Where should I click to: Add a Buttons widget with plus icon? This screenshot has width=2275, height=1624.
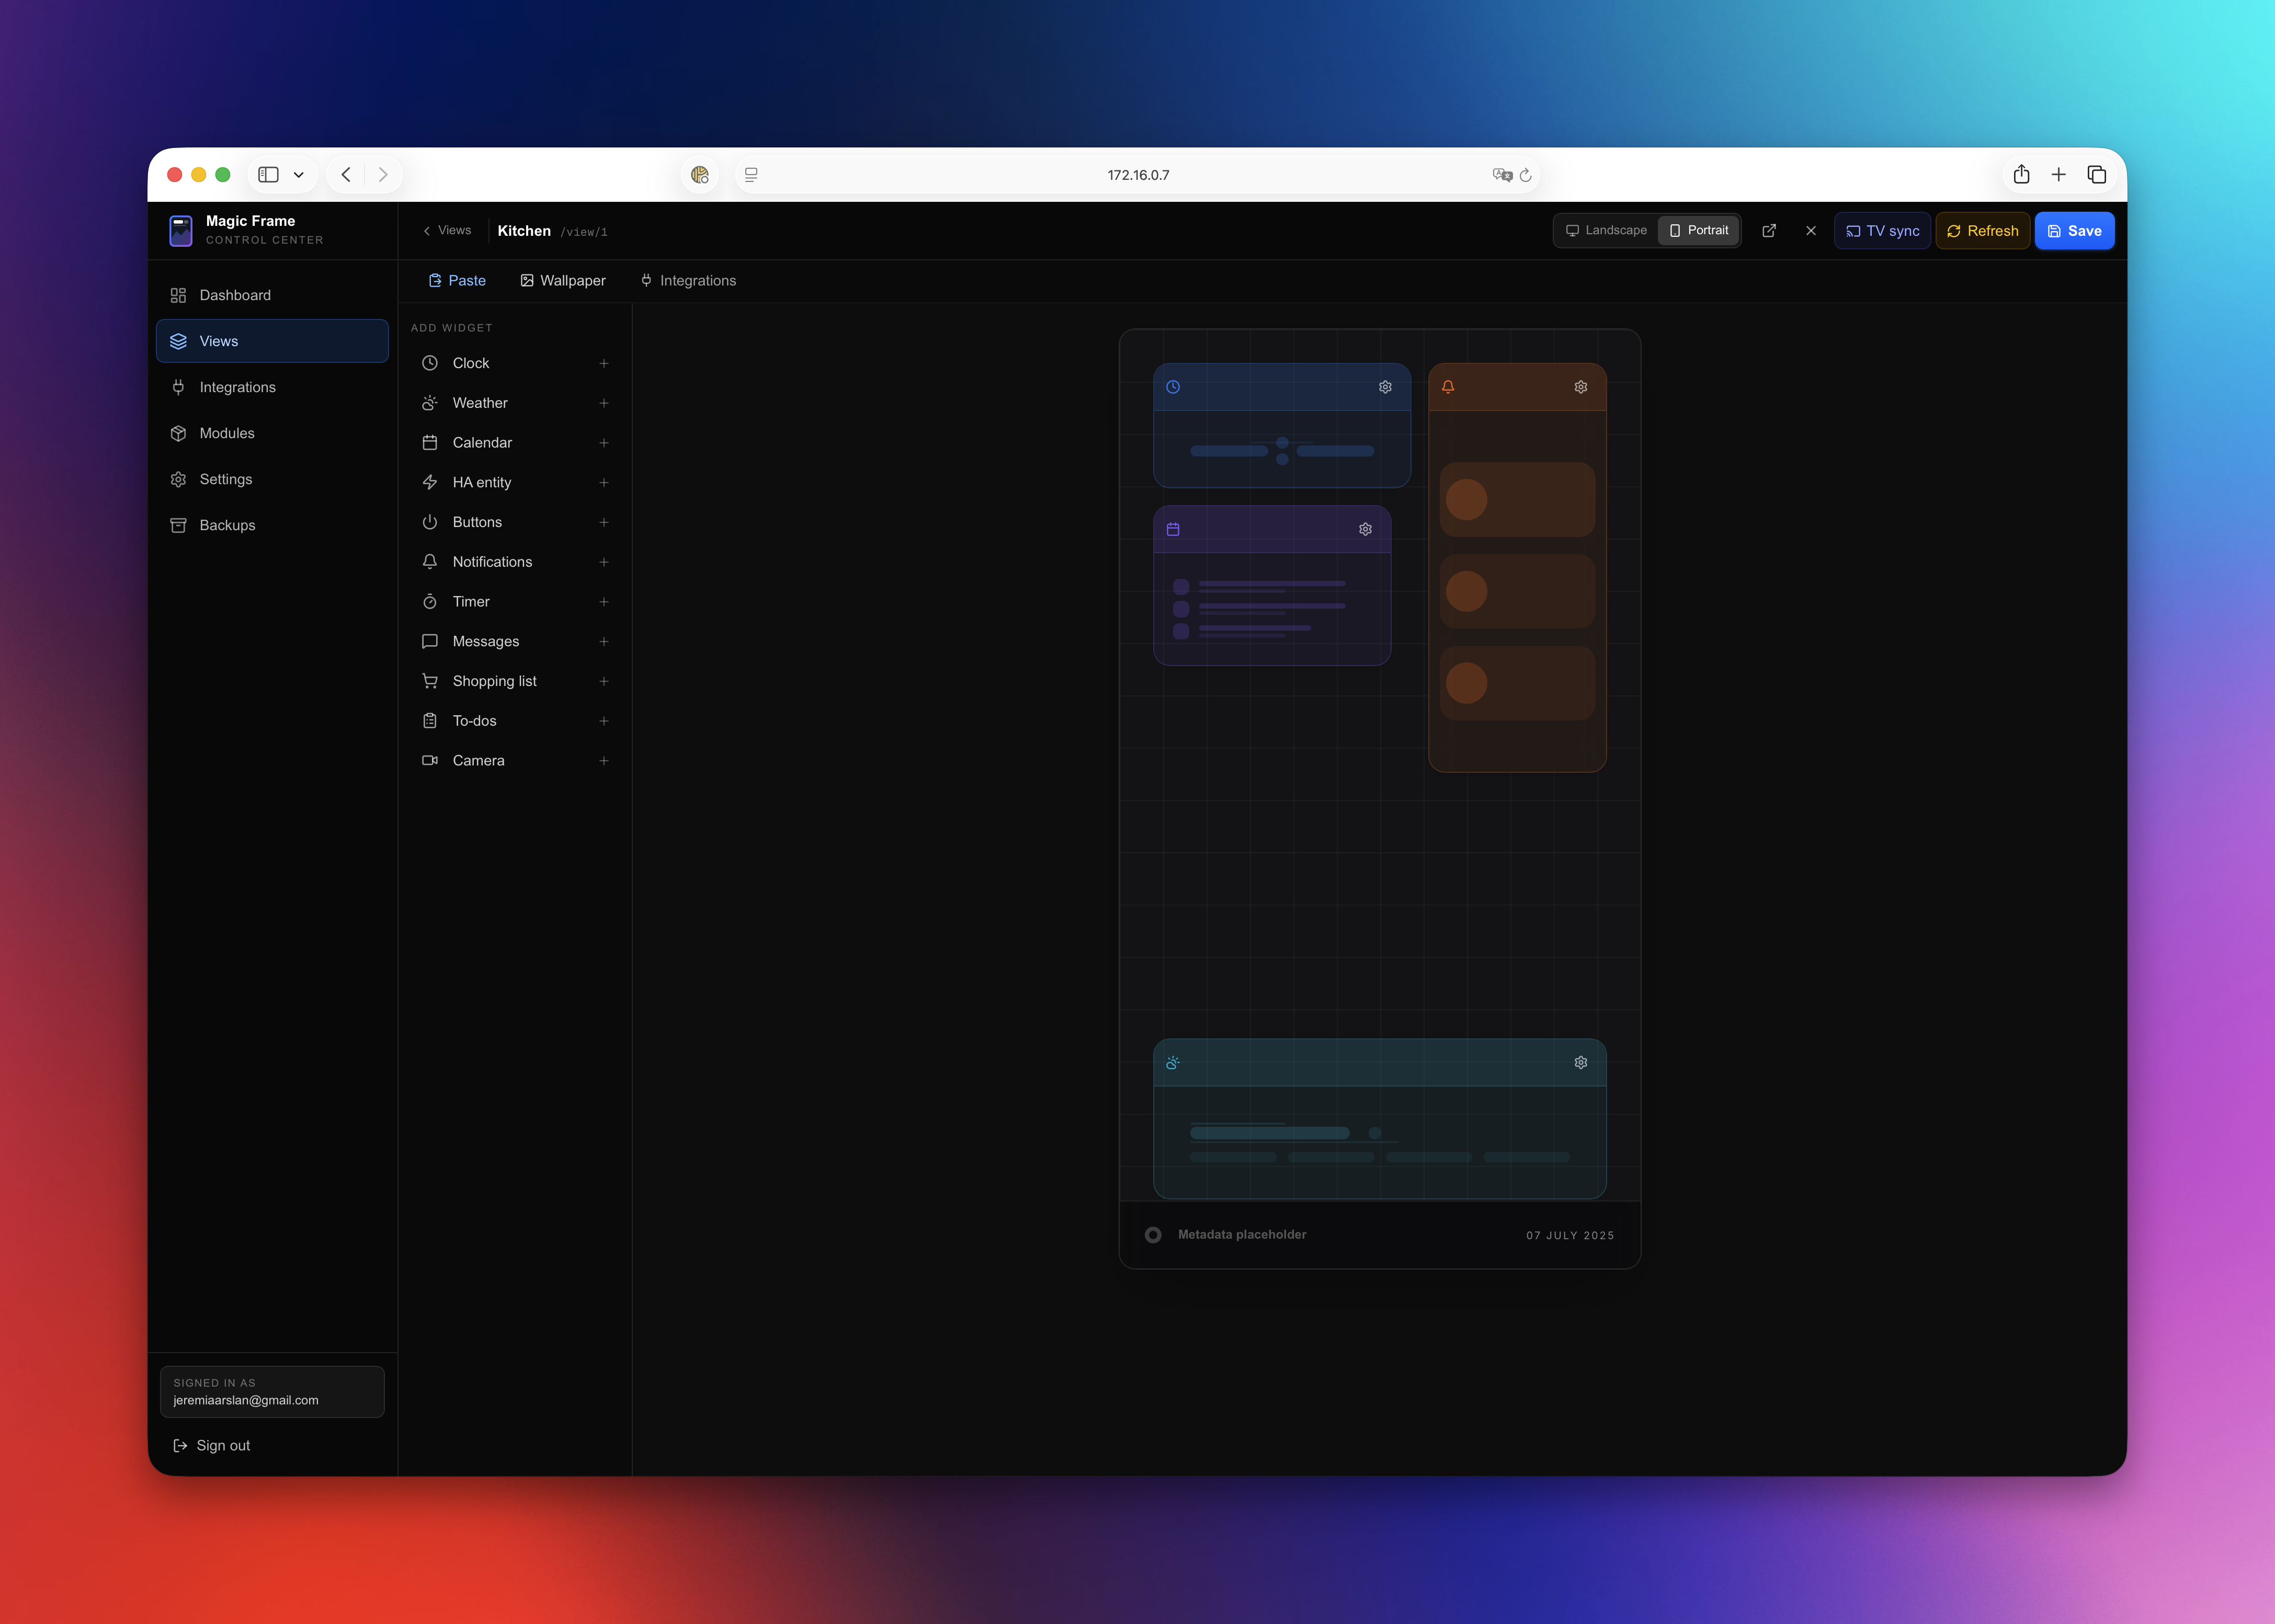pos(604,522)
